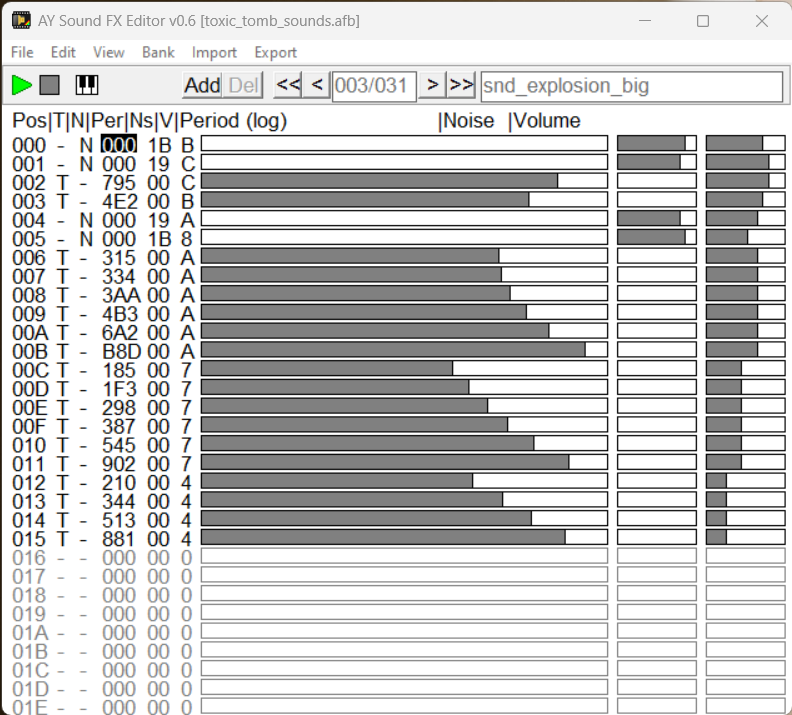
Task: Adjust period bar on row 00B
Action: coord(405,349)
